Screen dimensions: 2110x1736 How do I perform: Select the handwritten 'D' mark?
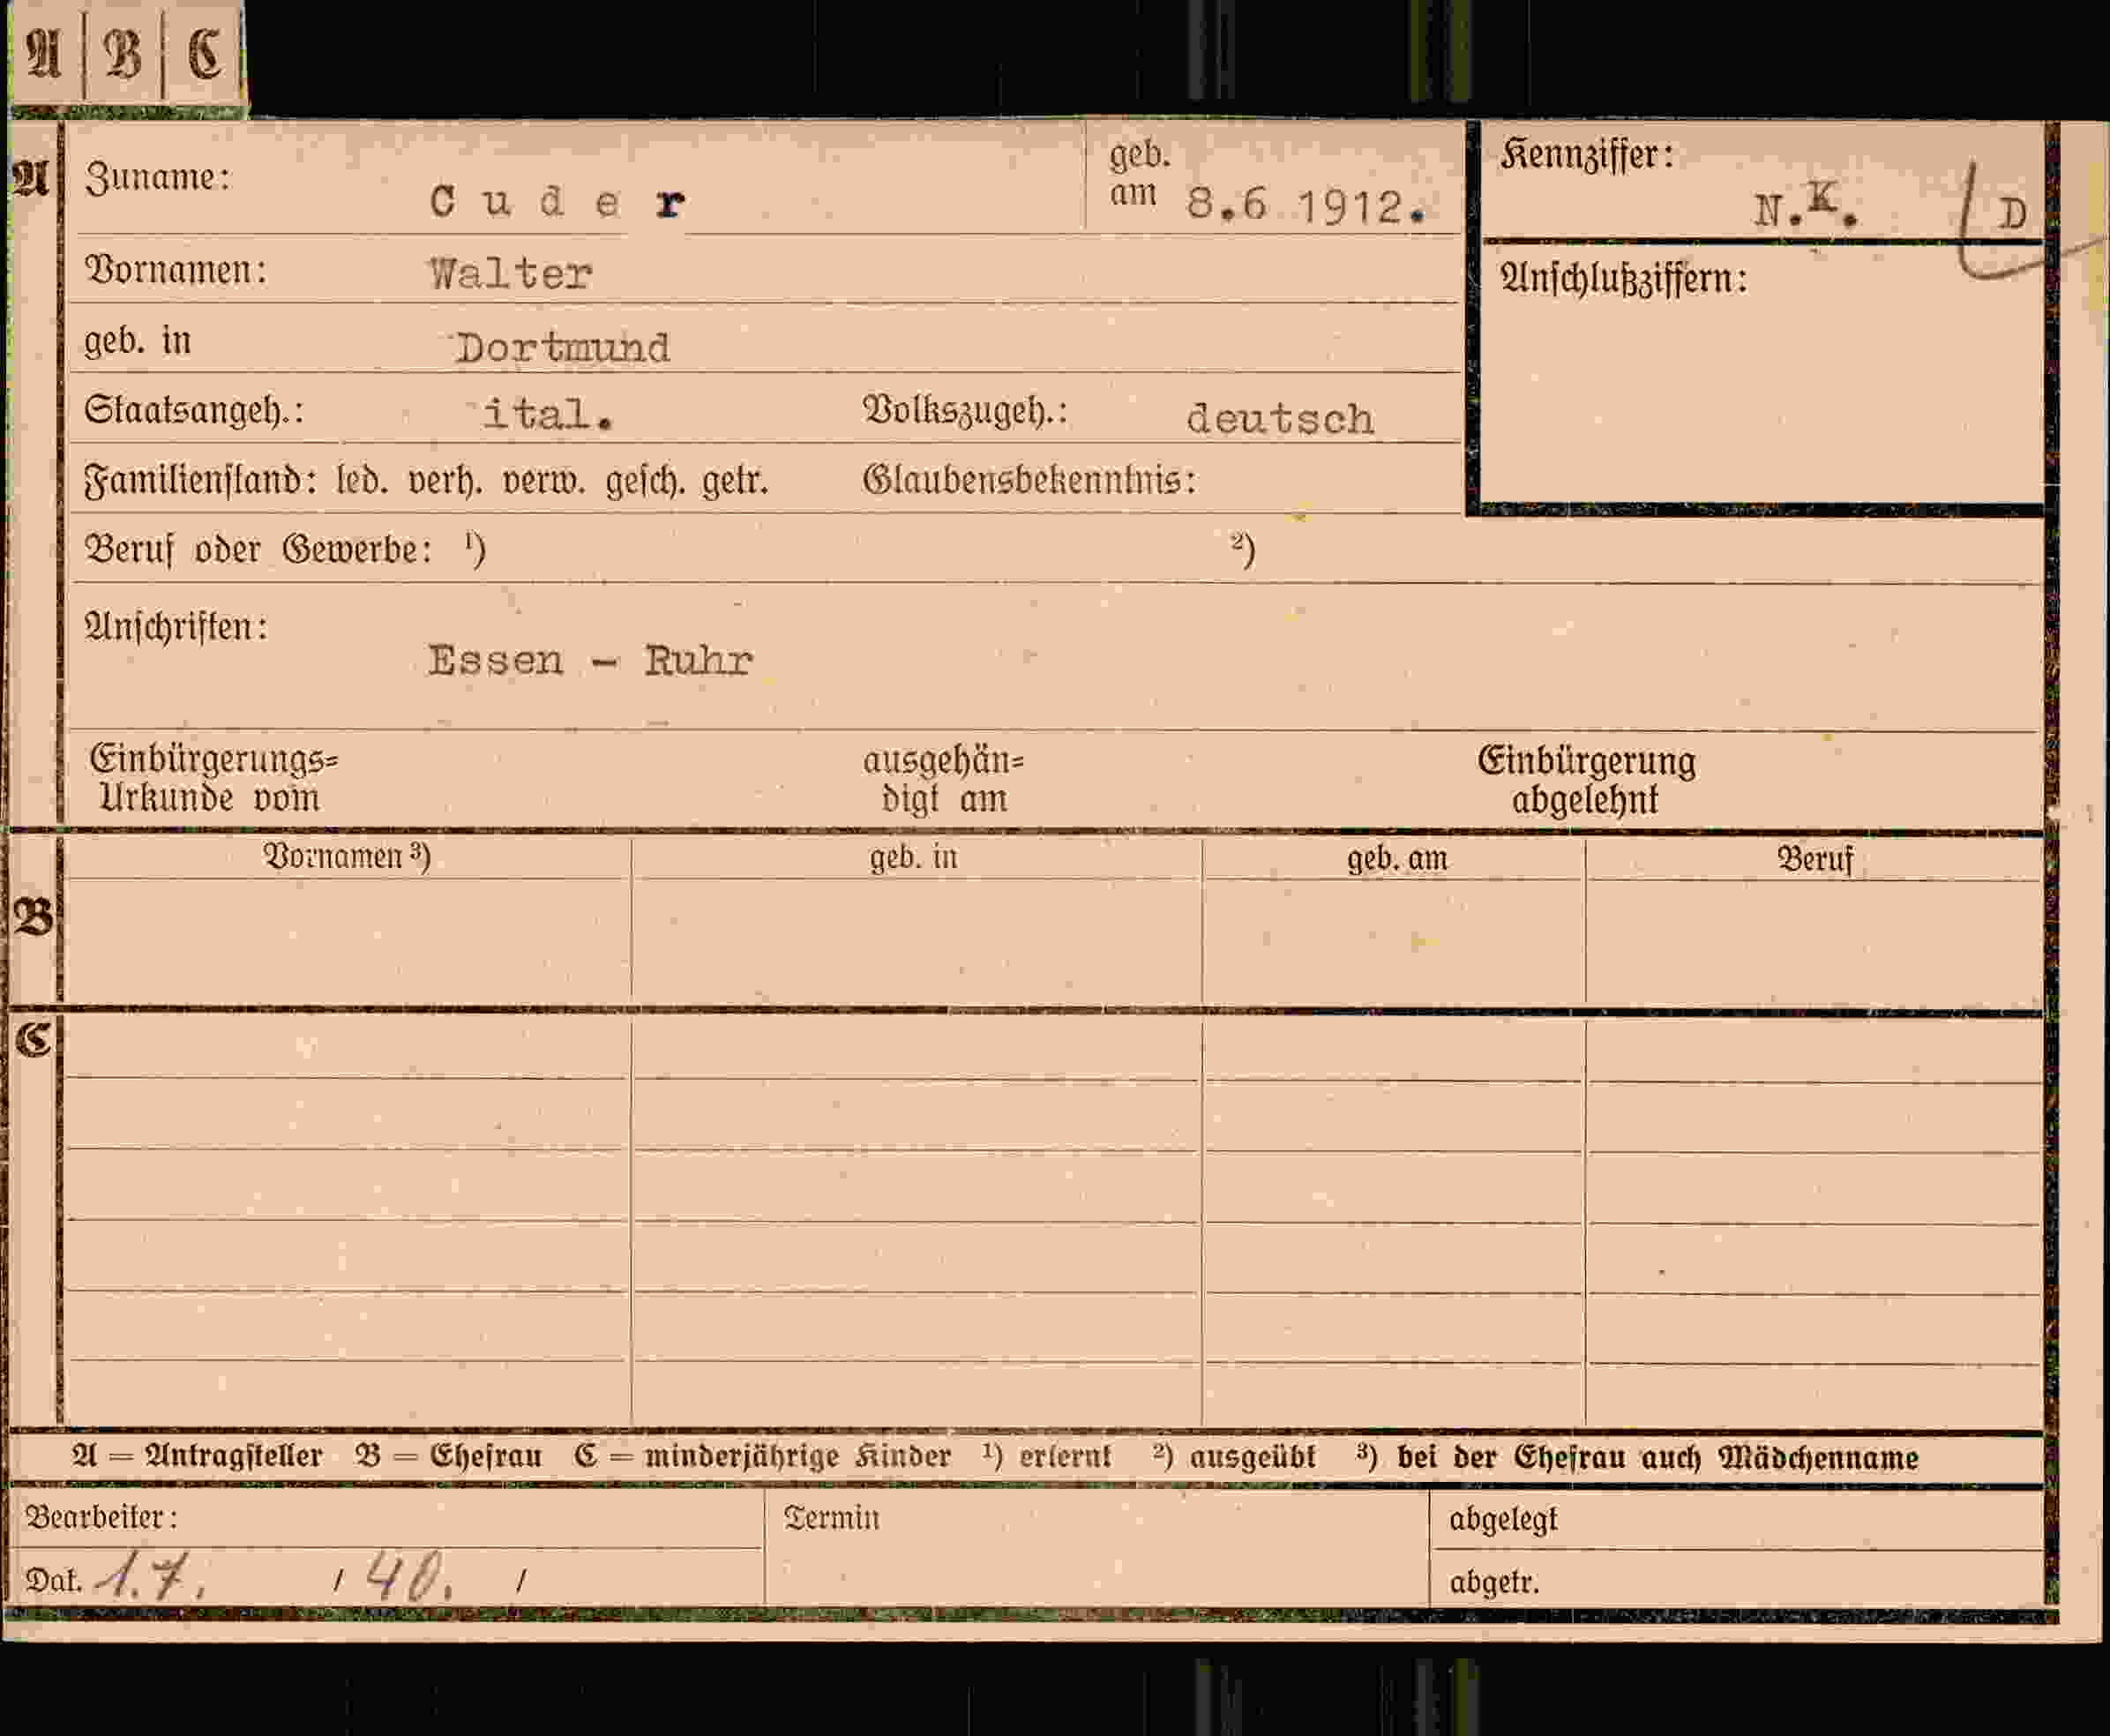(2012, 214)
